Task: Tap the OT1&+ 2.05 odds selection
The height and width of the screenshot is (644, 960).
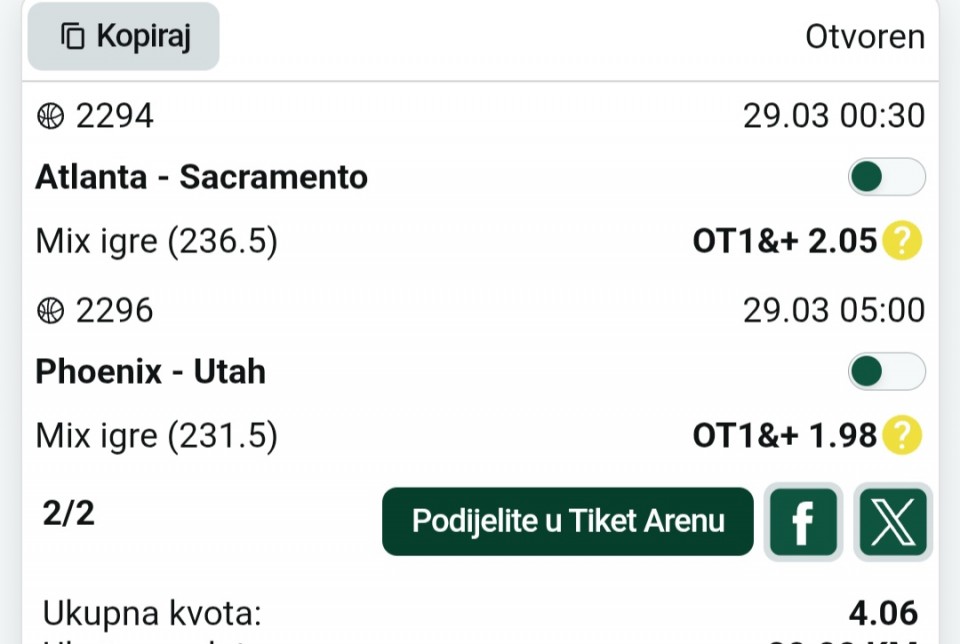Action: point(784,241)
